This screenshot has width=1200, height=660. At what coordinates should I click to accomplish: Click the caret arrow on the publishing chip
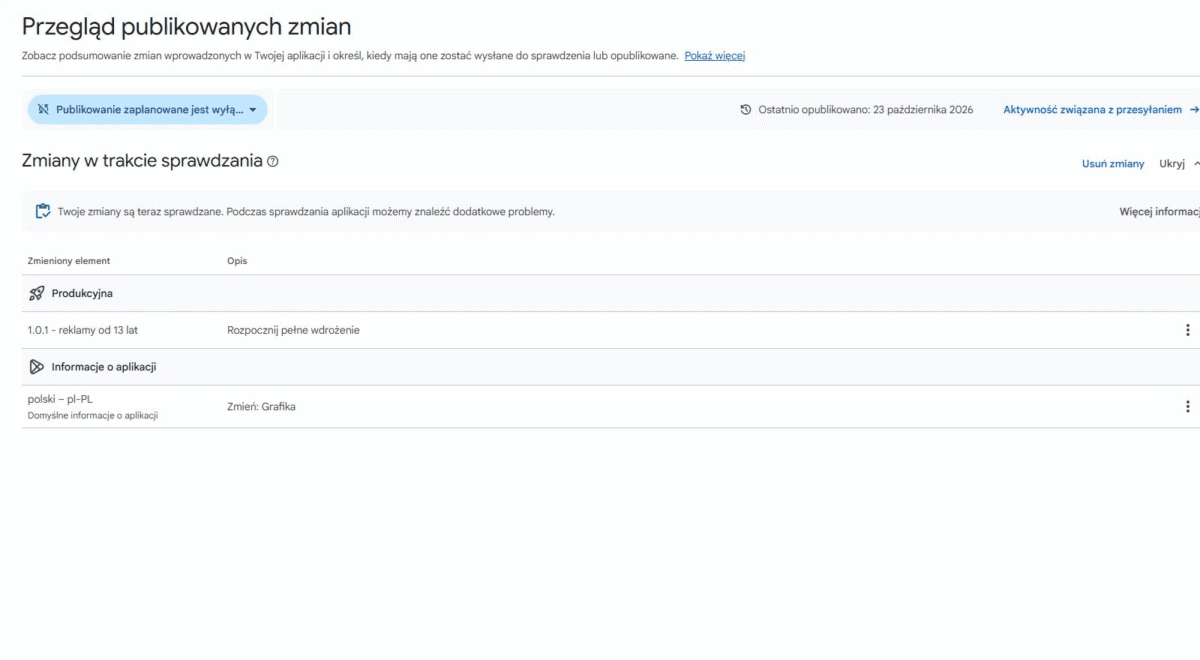click(253, 110)
